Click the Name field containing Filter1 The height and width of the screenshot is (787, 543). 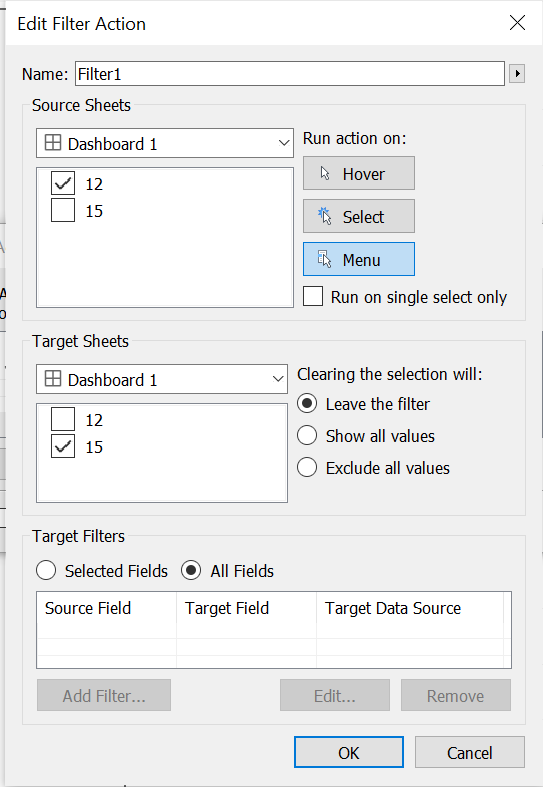click(x=290, y=74)
